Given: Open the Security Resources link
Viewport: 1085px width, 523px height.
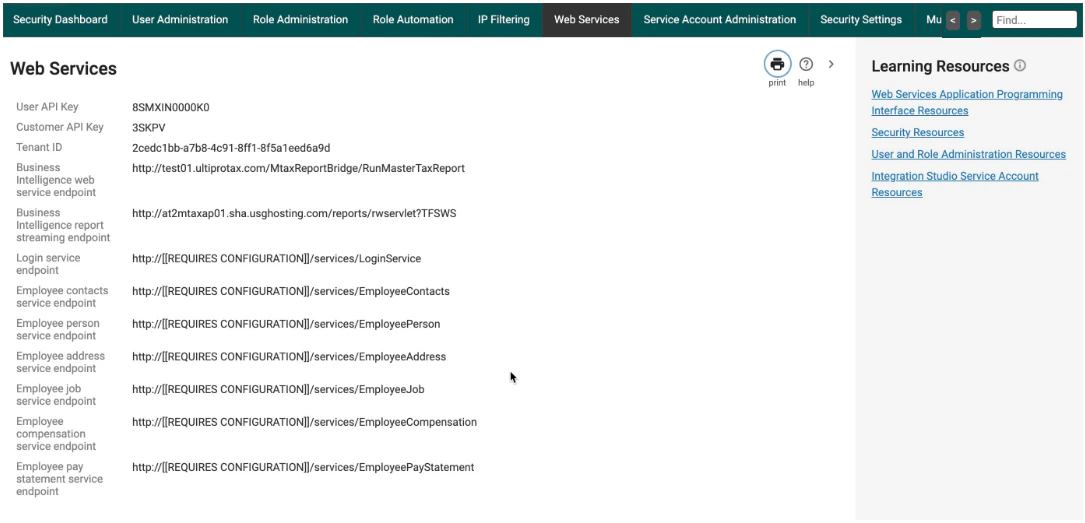Looking at the screenshot, I should click(918, 132).
